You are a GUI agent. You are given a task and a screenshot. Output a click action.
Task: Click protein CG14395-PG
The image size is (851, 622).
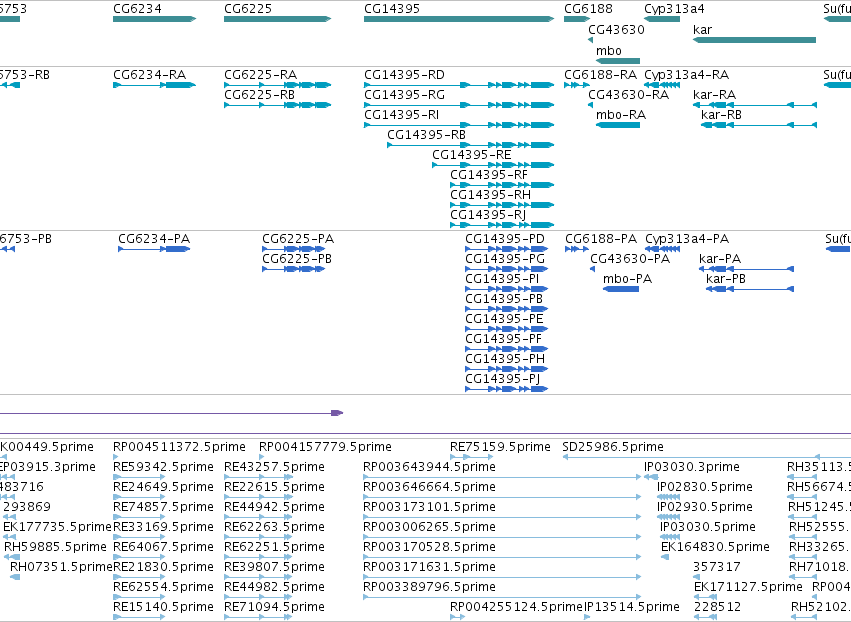click(x=505, y=259)
